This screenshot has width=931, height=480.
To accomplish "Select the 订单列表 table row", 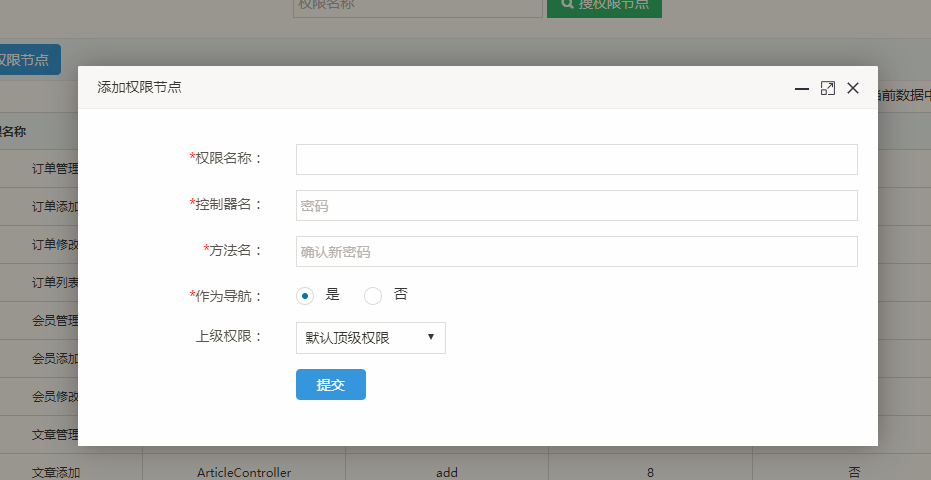I will click(54, 283).
